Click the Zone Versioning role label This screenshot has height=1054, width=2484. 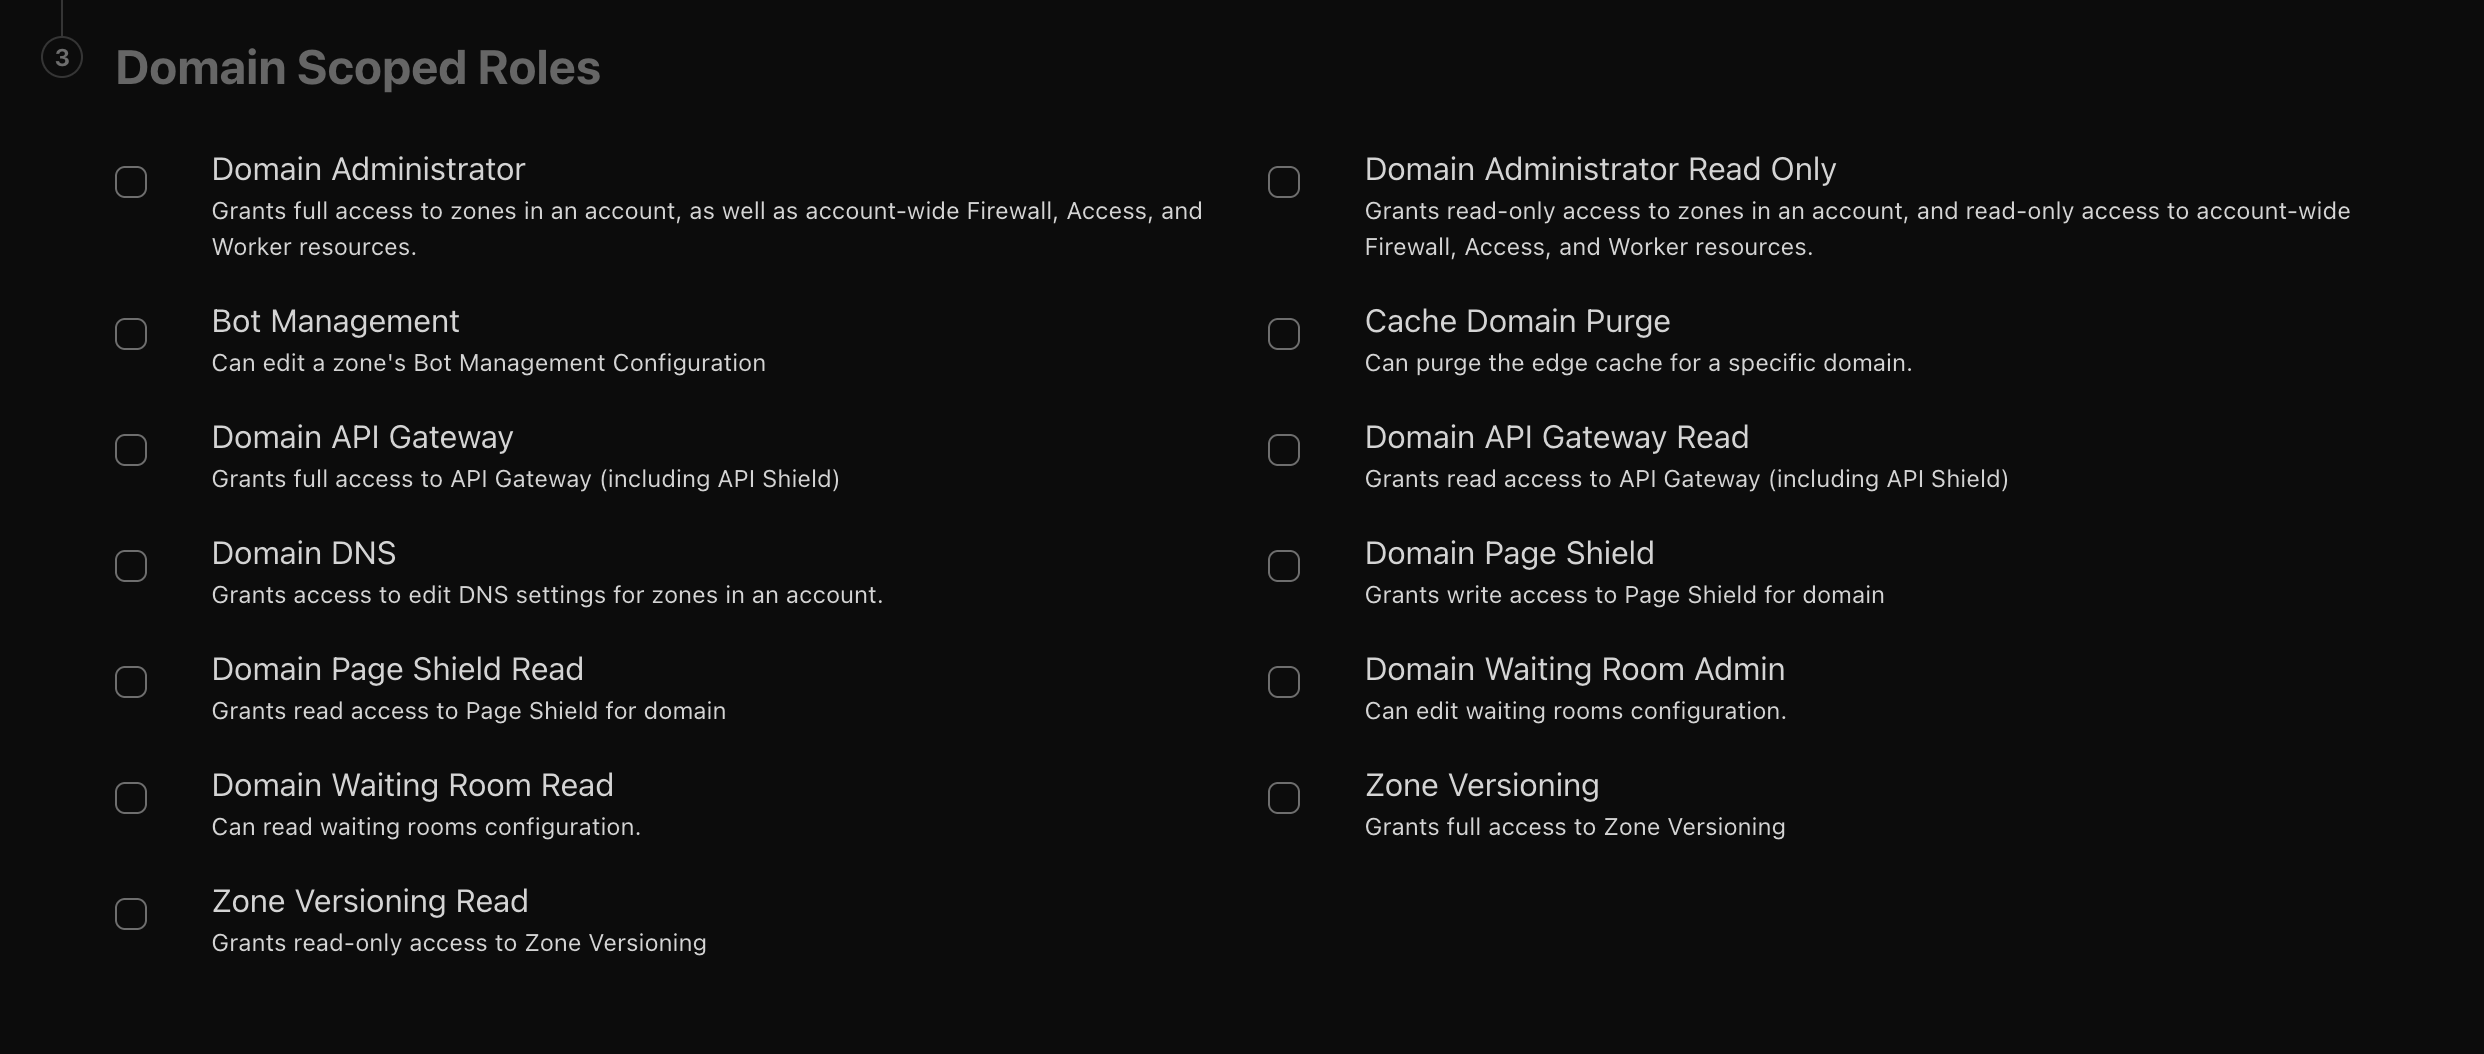[1481, 785]
